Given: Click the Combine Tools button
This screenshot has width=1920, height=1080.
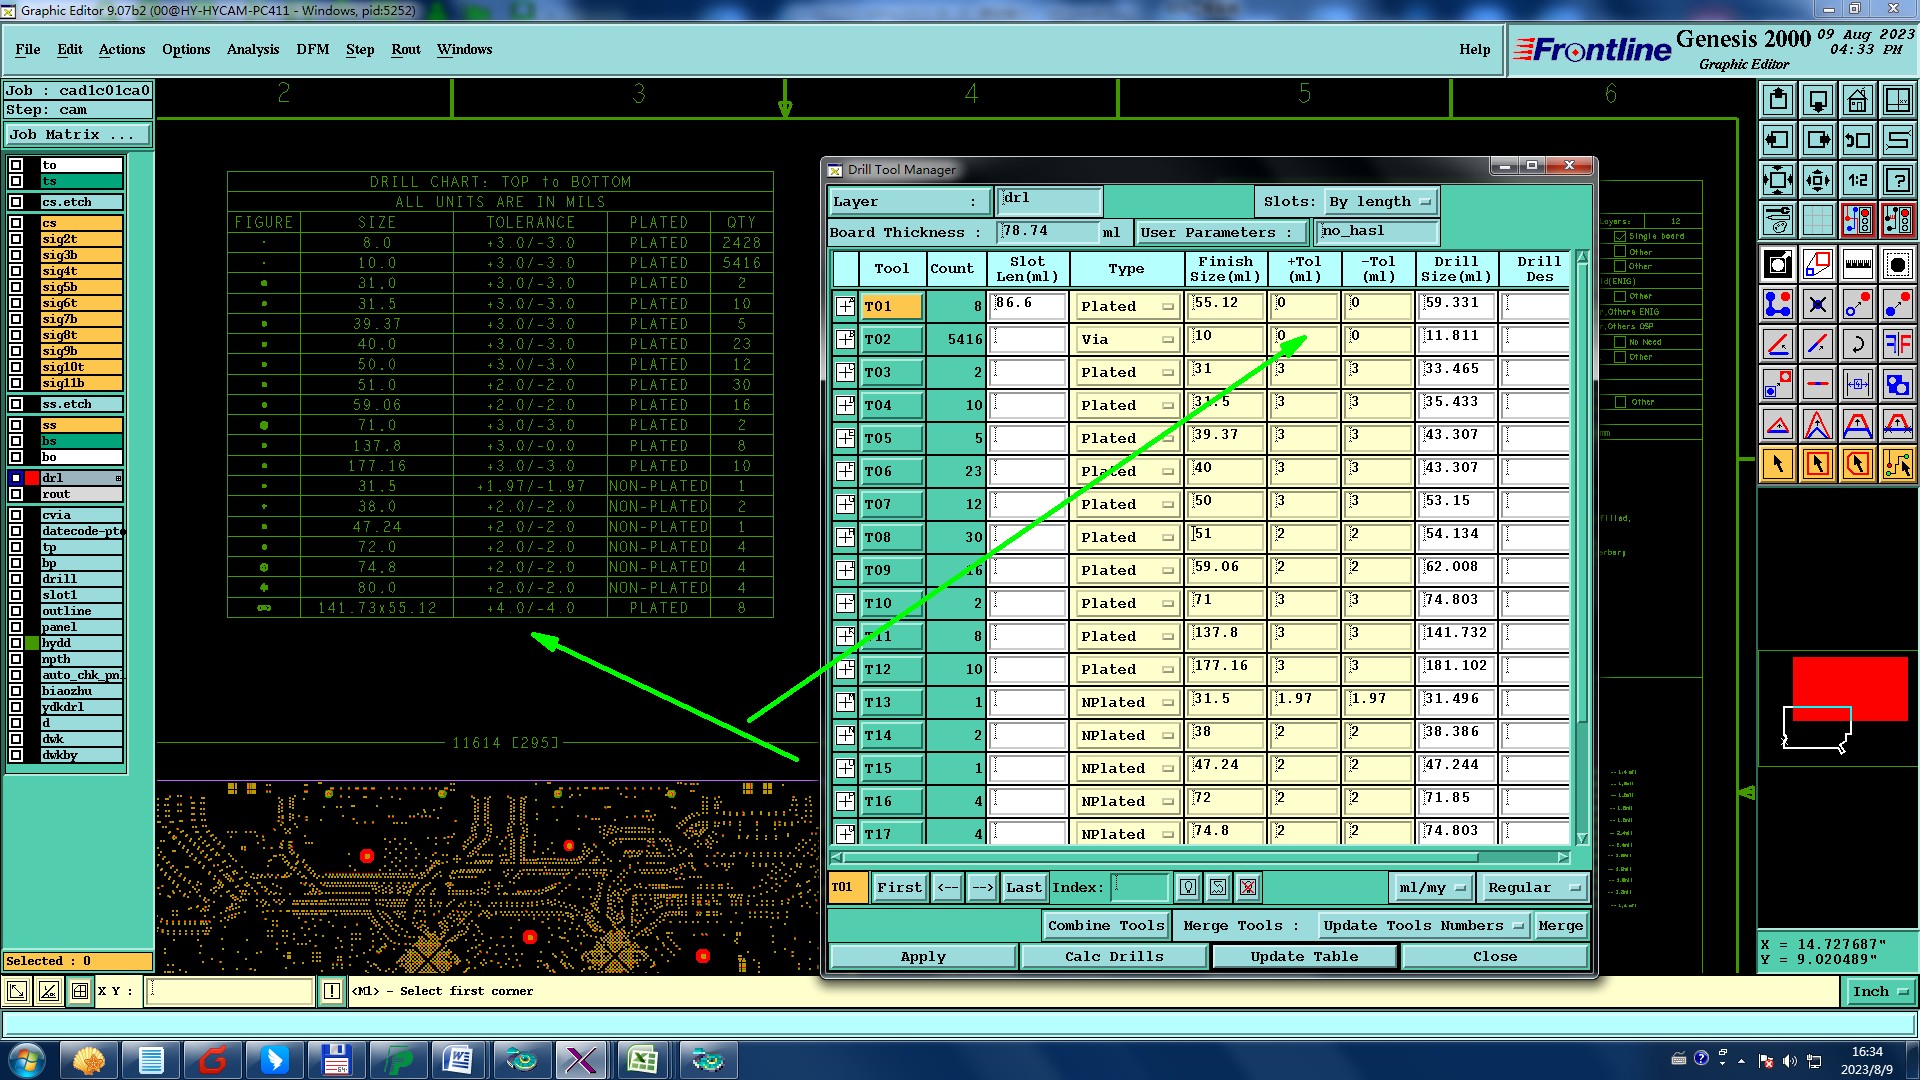Looking at the screenshot, I should (x=1105, y=926).
